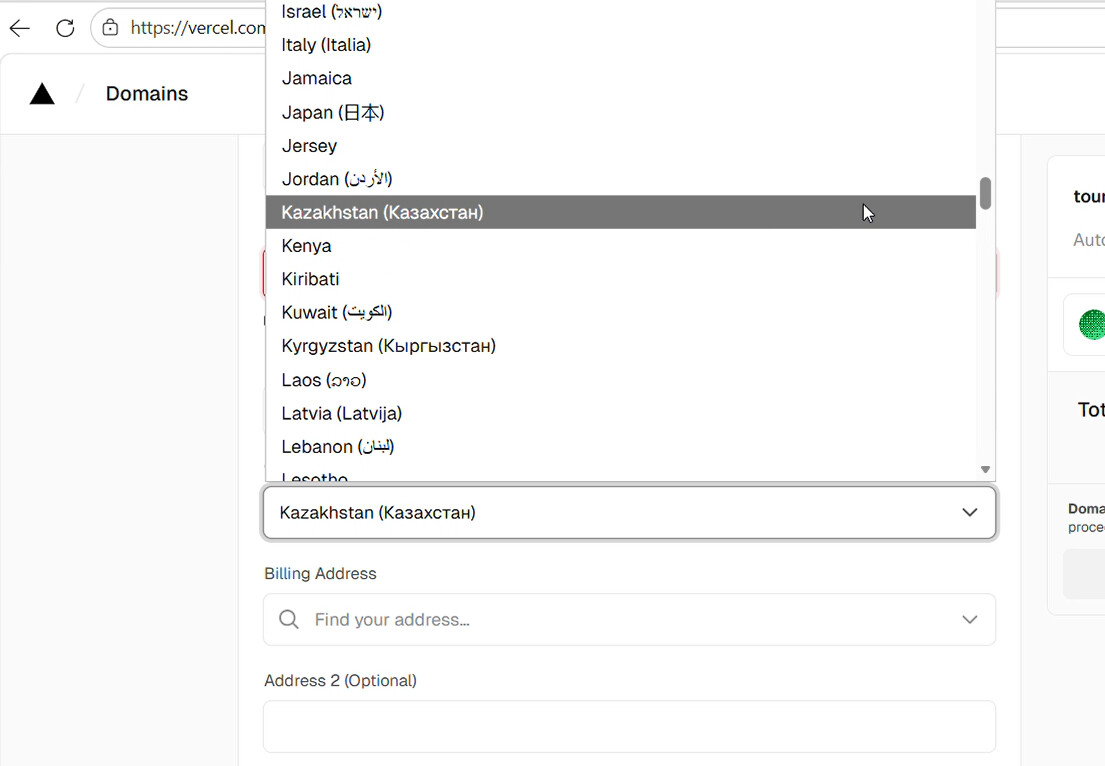Click the browser address bar URL

click(197, 28)
